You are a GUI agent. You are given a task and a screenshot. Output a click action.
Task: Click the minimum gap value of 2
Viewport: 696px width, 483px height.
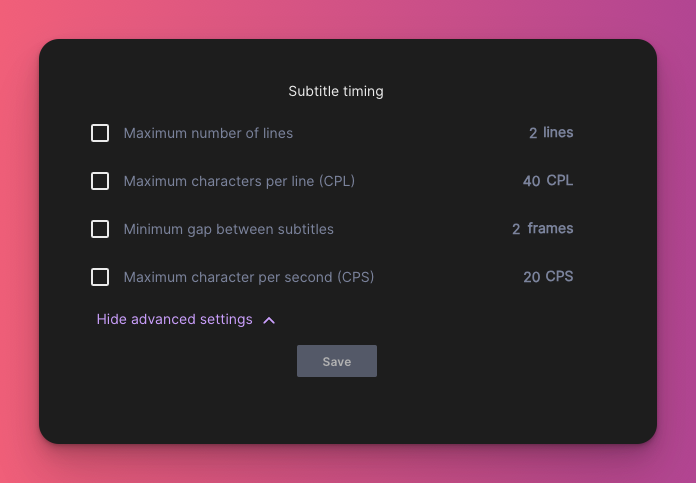pos(516,229)
